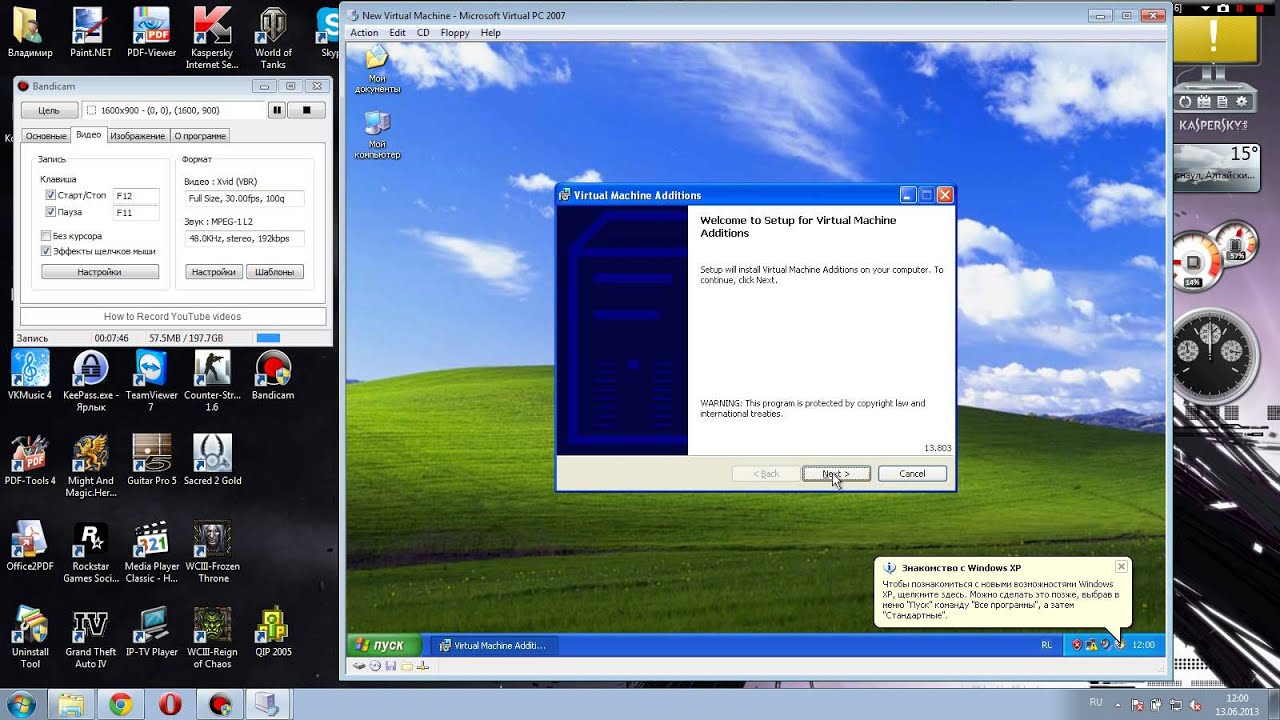This screenshot has width=1280, height=720.
Task: Click the Шаблоны button in Bandicam
Action: point(274,271)
